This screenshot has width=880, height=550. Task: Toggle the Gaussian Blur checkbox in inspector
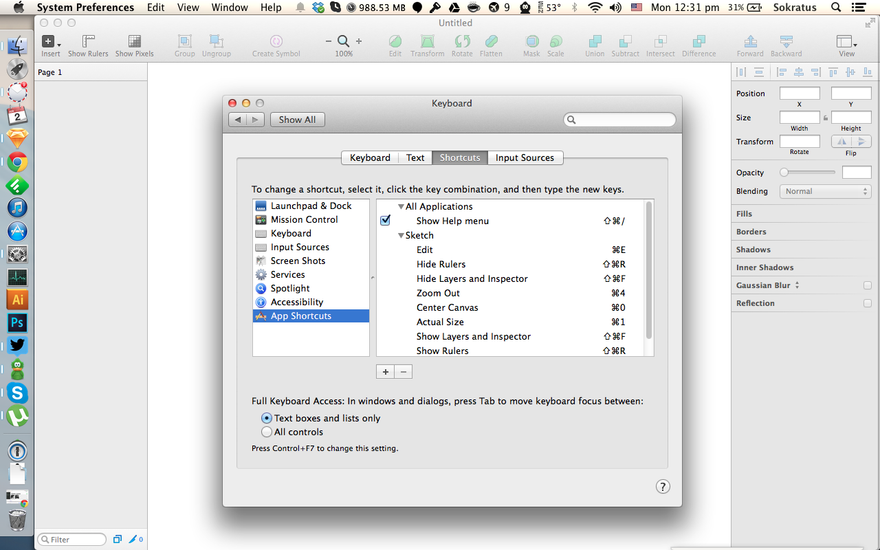click(x=867, y=285)
